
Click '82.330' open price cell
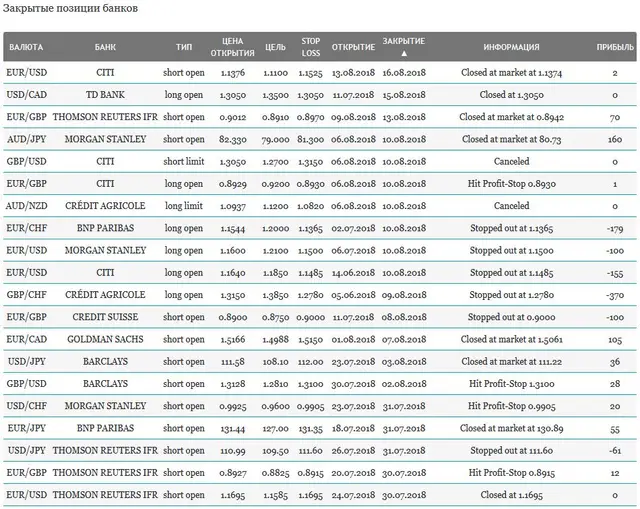point(233,140)
